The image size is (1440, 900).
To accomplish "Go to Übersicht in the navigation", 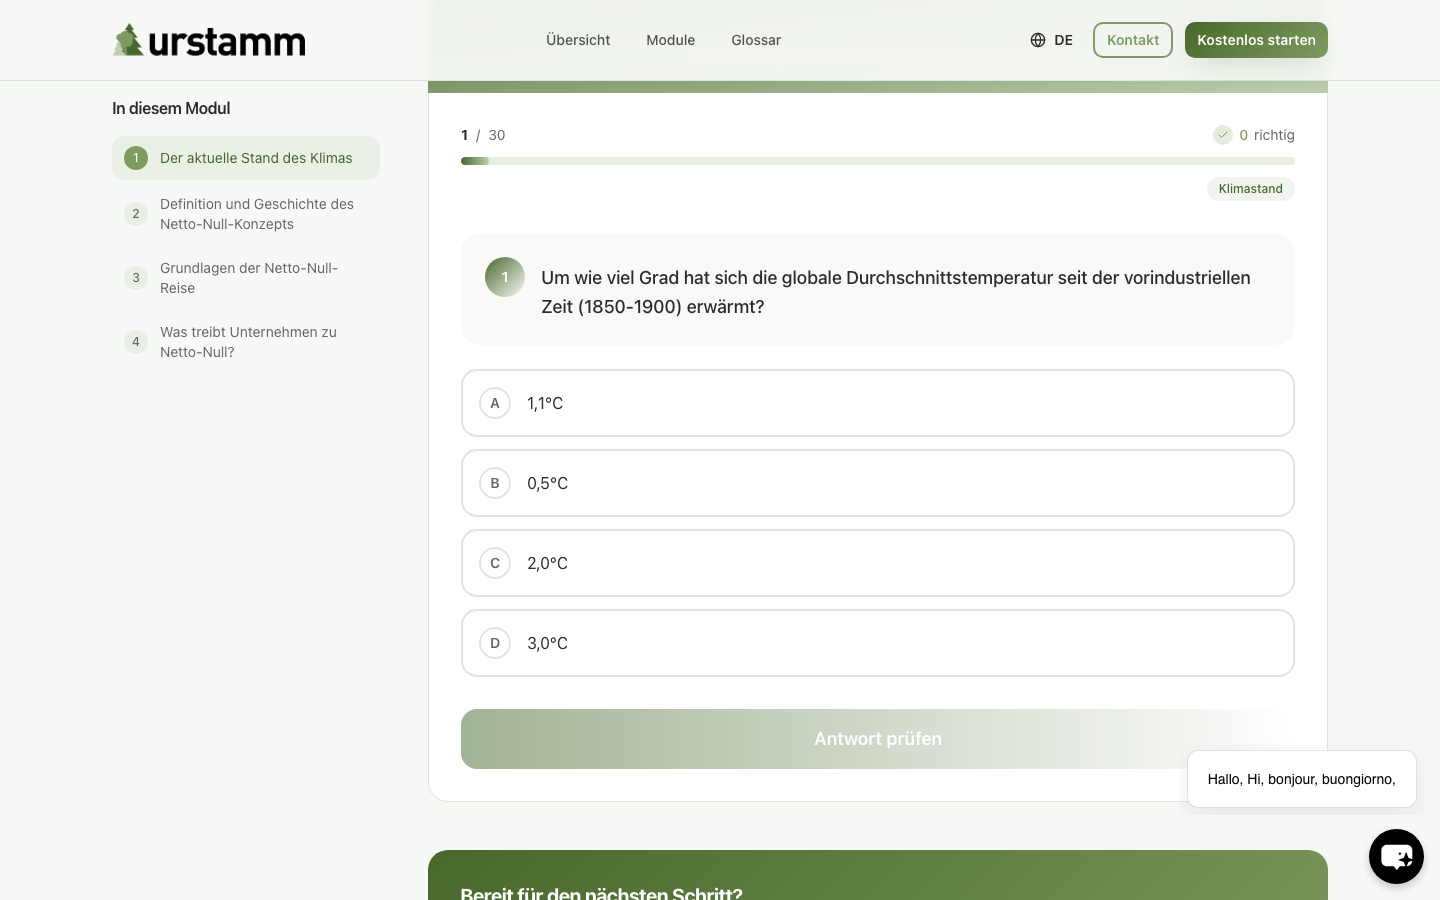I will click(x=578, y=40).
